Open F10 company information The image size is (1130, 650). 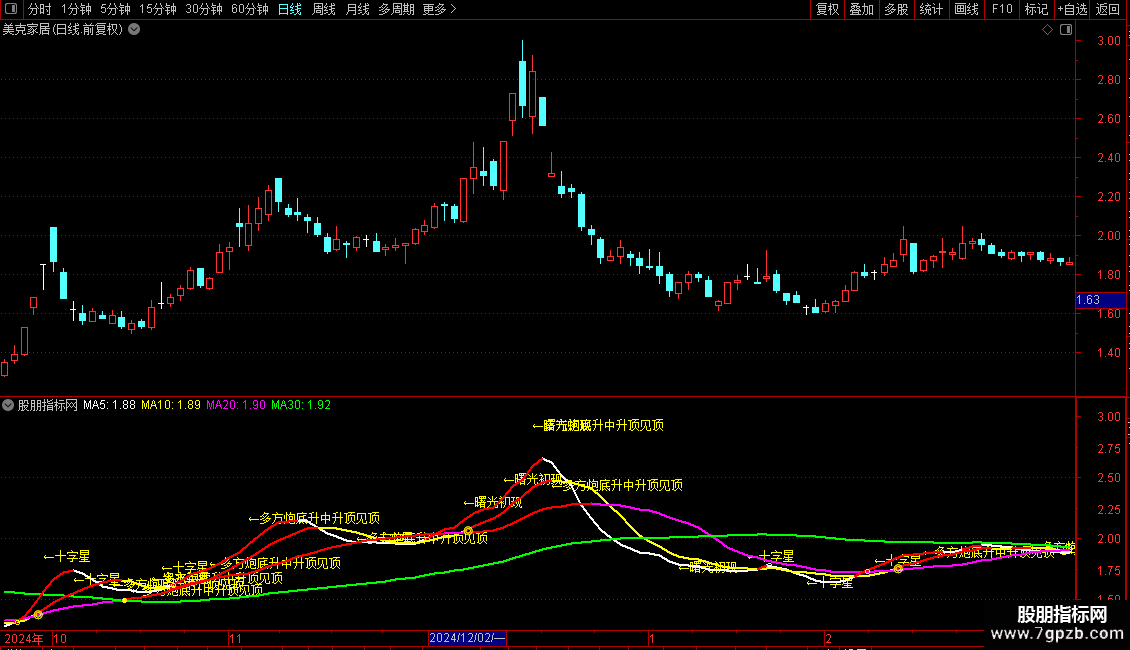1002,9
